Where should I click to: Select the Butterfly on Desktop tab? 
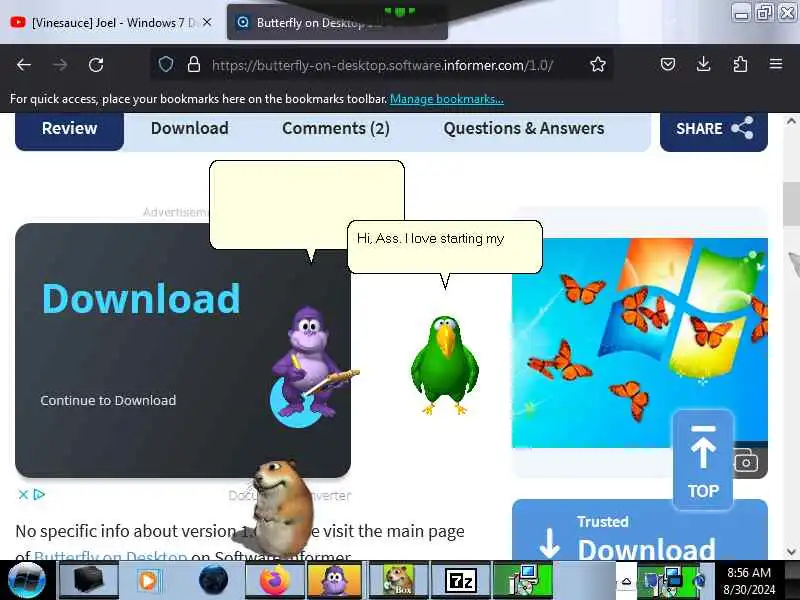pos(337,22)
